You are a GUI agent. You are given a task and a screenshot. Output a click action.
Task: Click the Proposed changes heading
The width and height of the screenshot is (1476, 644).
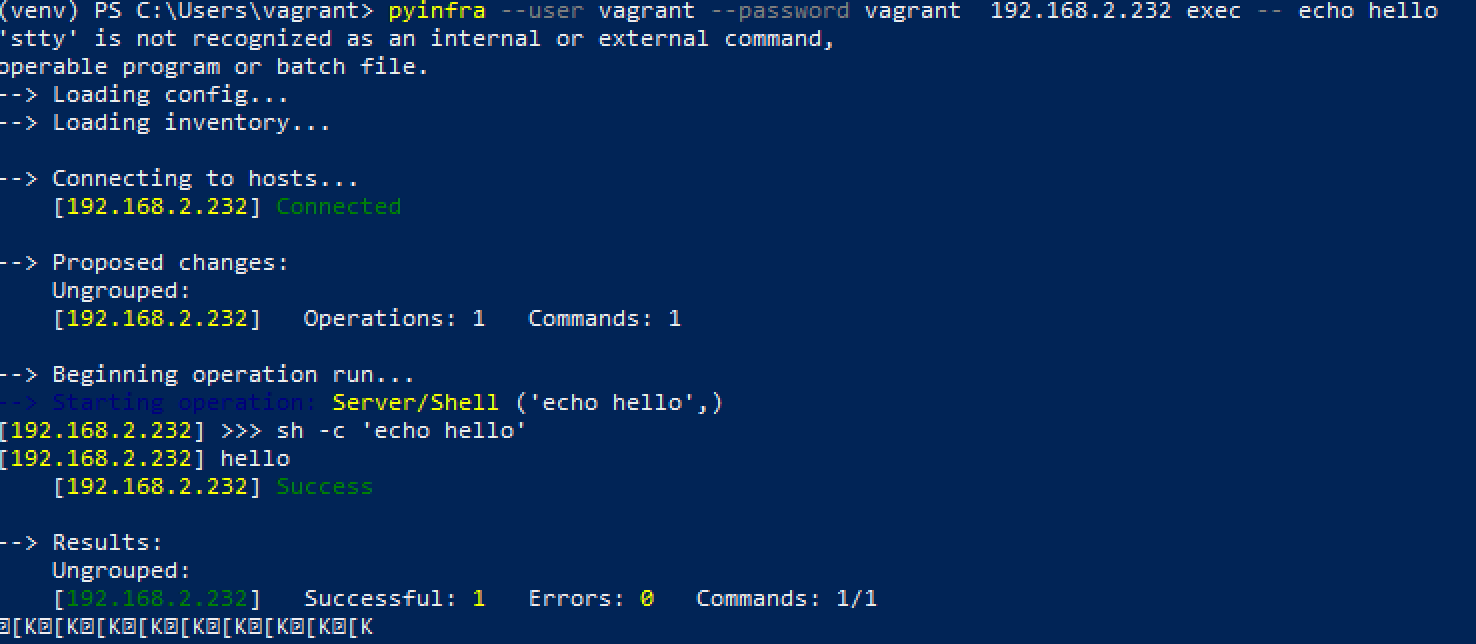tap(144, 263)
